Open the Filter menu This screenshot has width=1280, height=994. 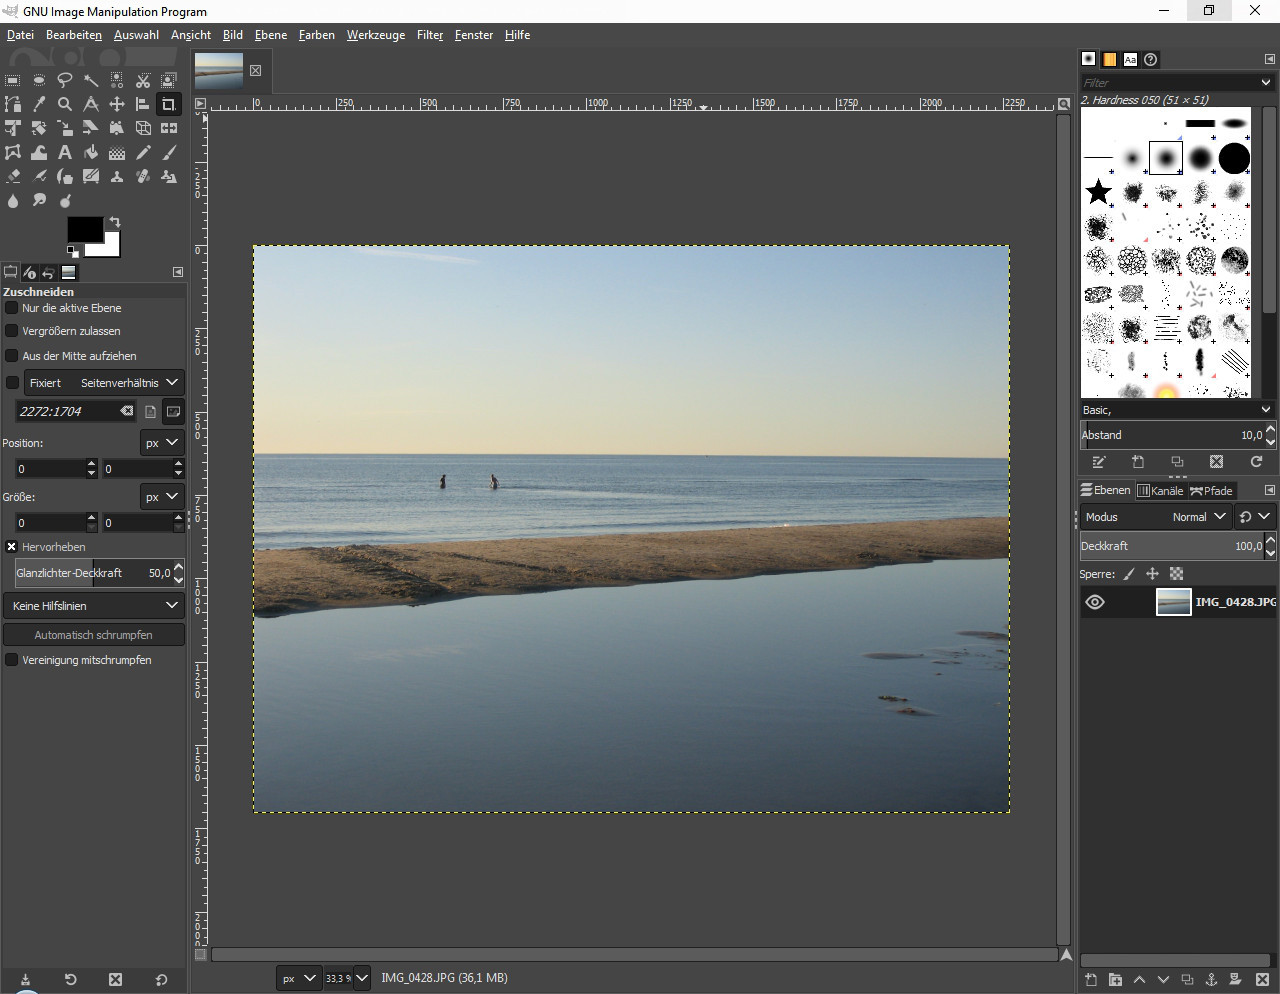point(430,35)
